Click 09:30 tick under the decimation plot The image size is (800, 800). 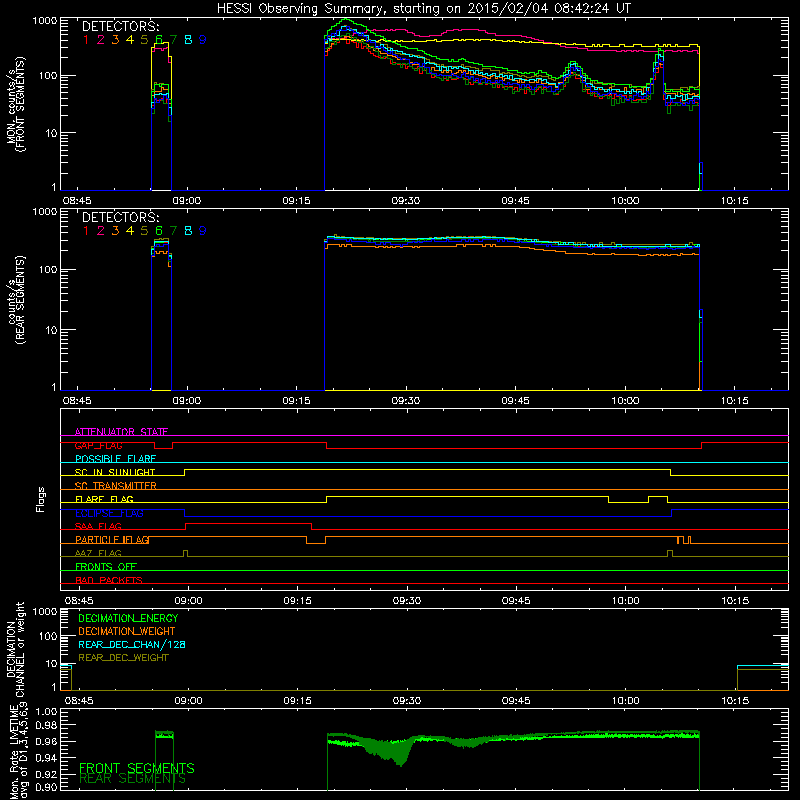pyautogui.click(x=407, y=701)
